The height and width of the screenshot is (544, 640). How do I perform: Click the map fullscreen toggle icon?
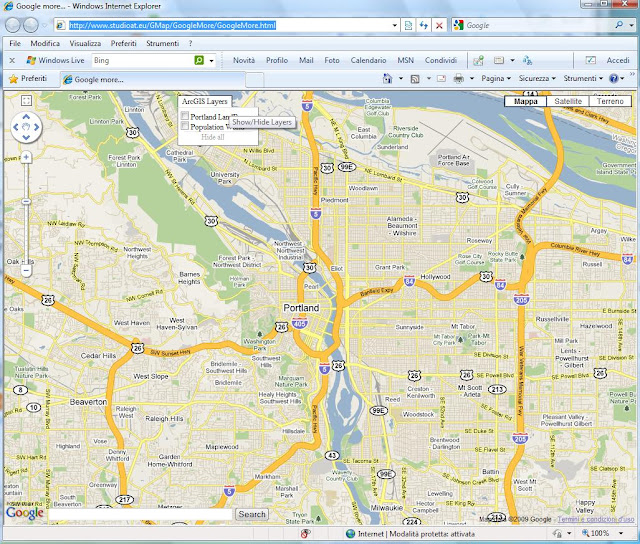26,101
